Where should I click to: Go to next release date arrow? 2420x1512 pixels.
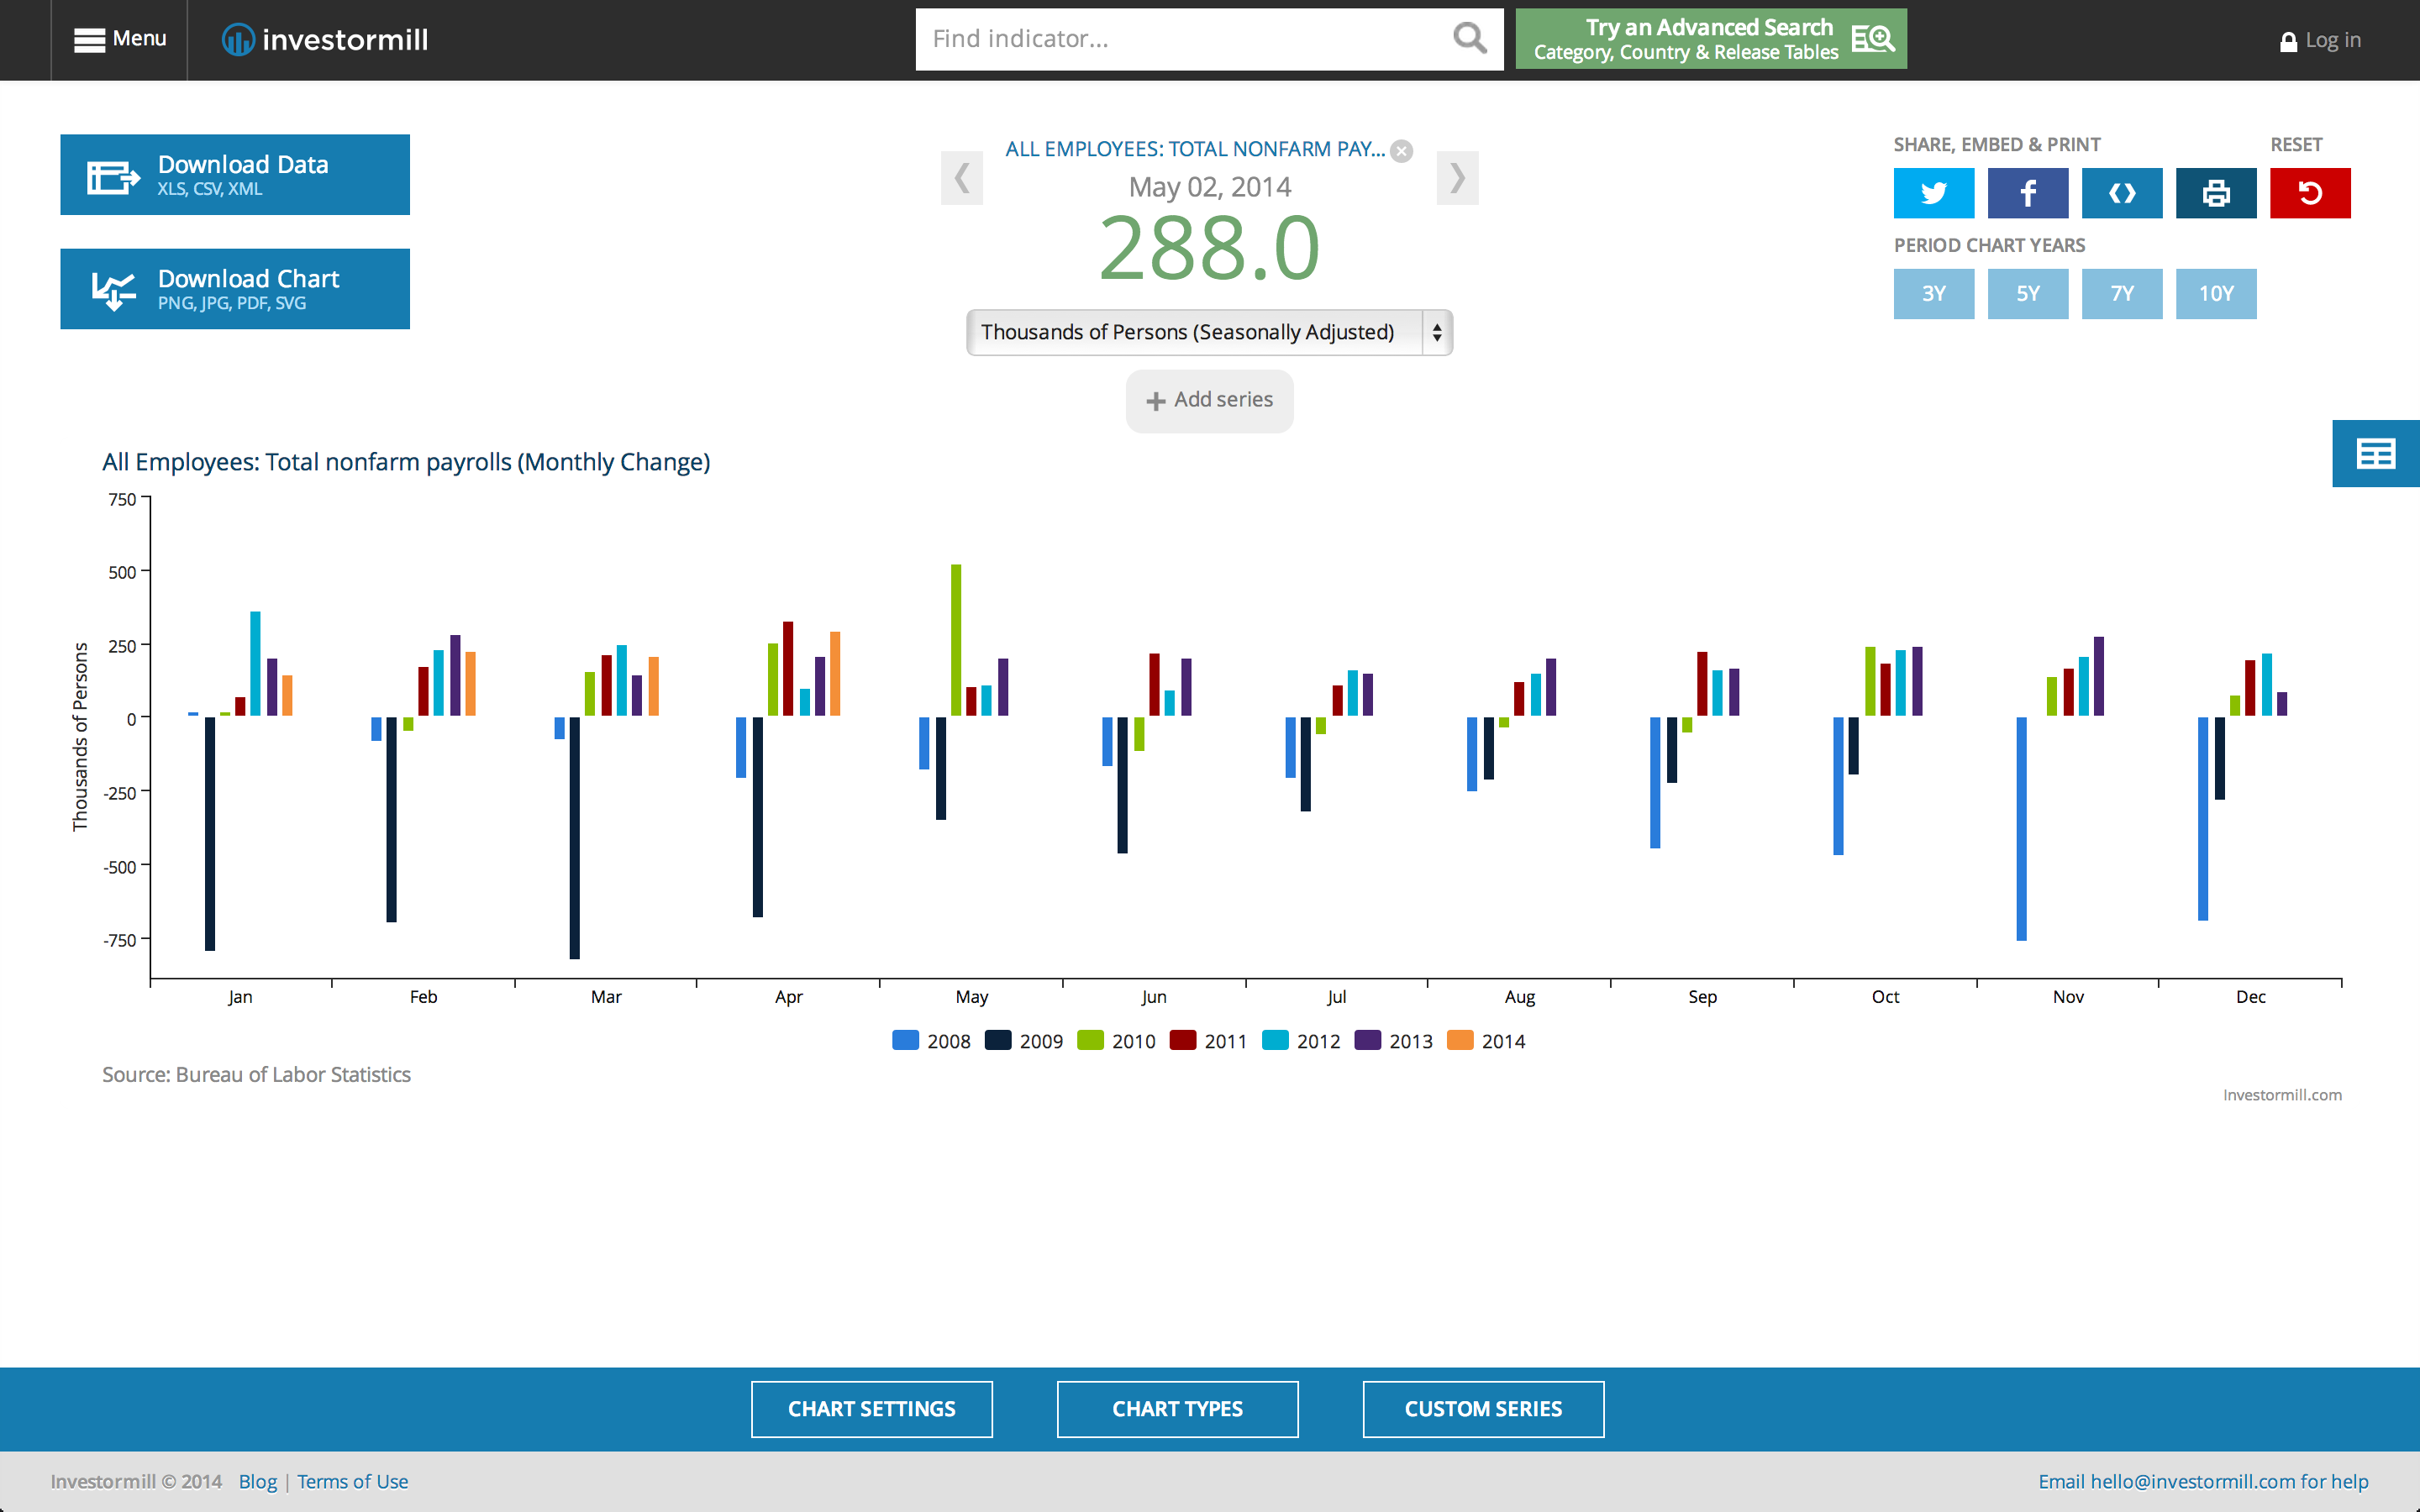pyautogui.click(x=1457, y=178)
